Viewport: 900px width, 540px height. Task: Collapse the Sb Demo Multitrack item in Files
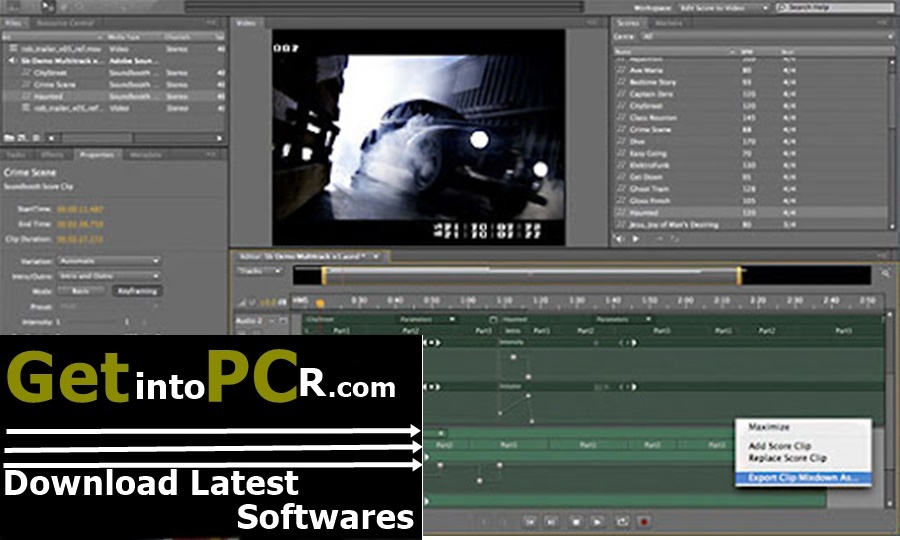point(12,60)
